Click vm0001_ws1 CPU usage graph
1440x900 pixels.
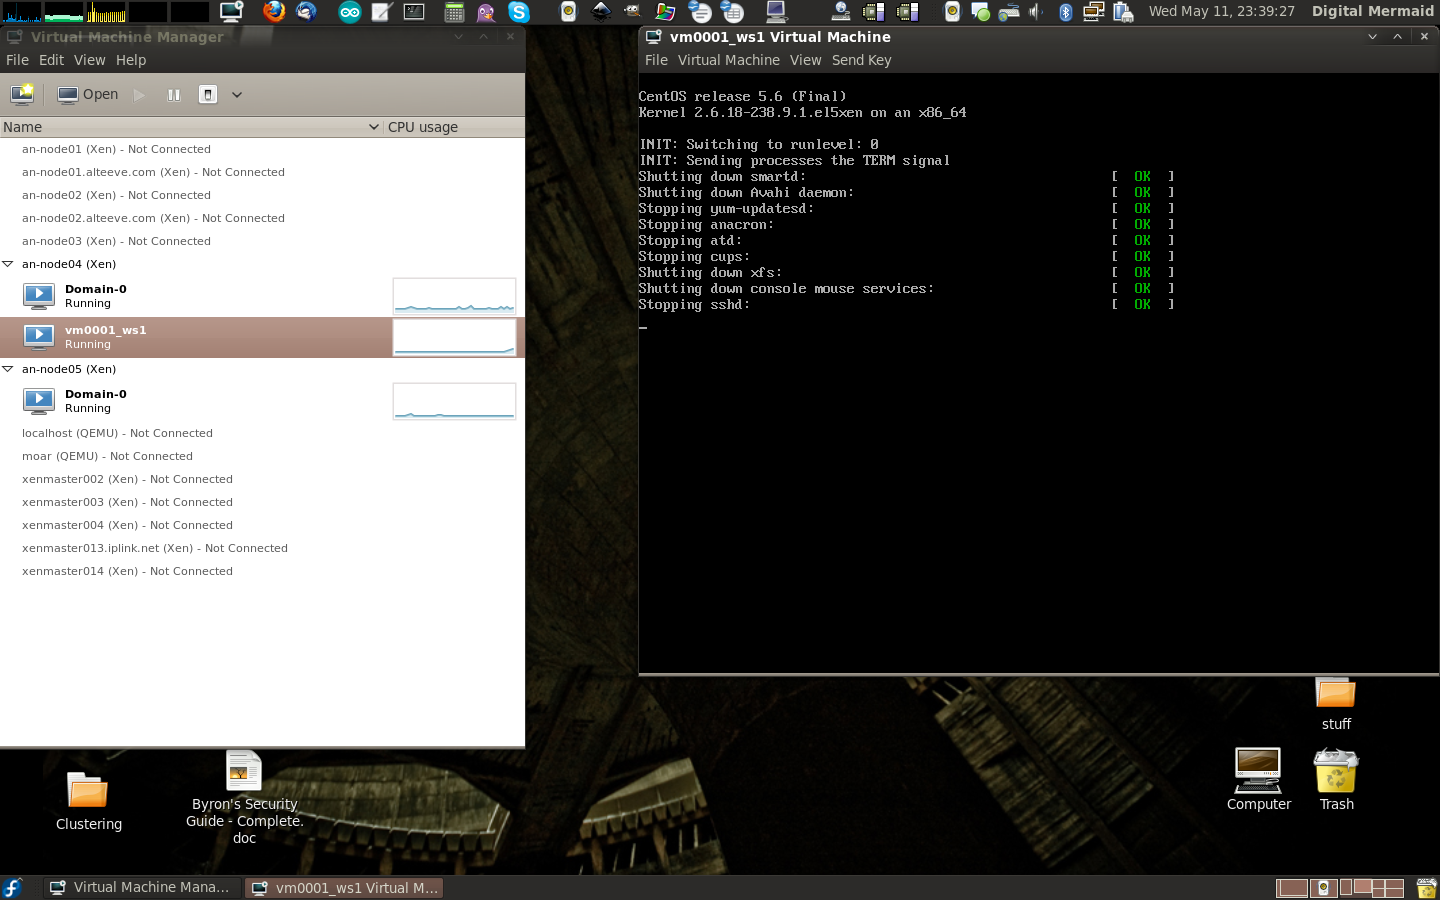(x=454, y=337)
